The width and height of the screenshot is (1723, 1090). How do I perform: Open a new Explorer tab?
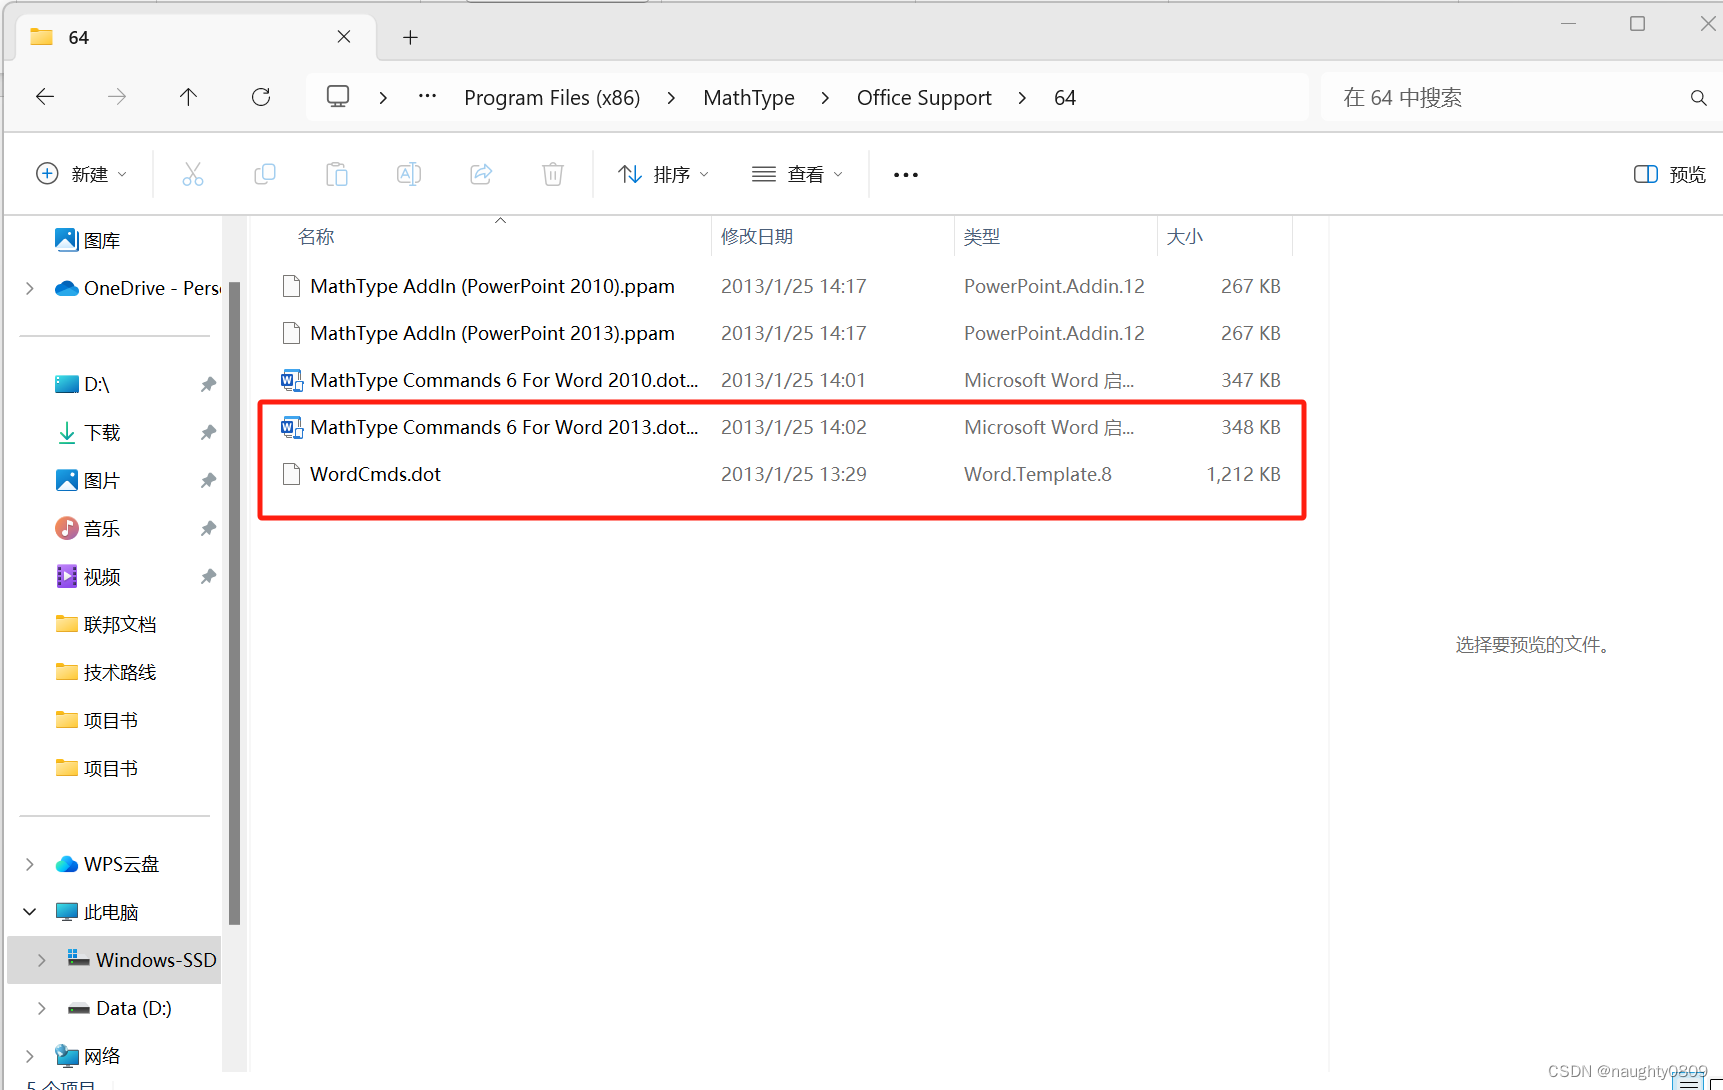pyautogui.click(x=410, y=37)
